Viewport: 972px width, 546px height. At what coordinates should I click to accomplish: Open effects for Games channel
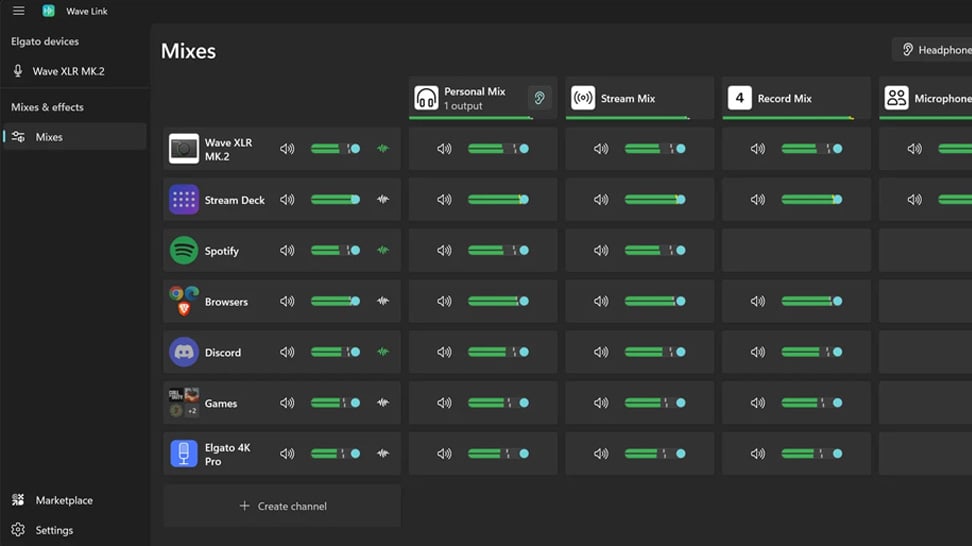[x=383, y=403]
